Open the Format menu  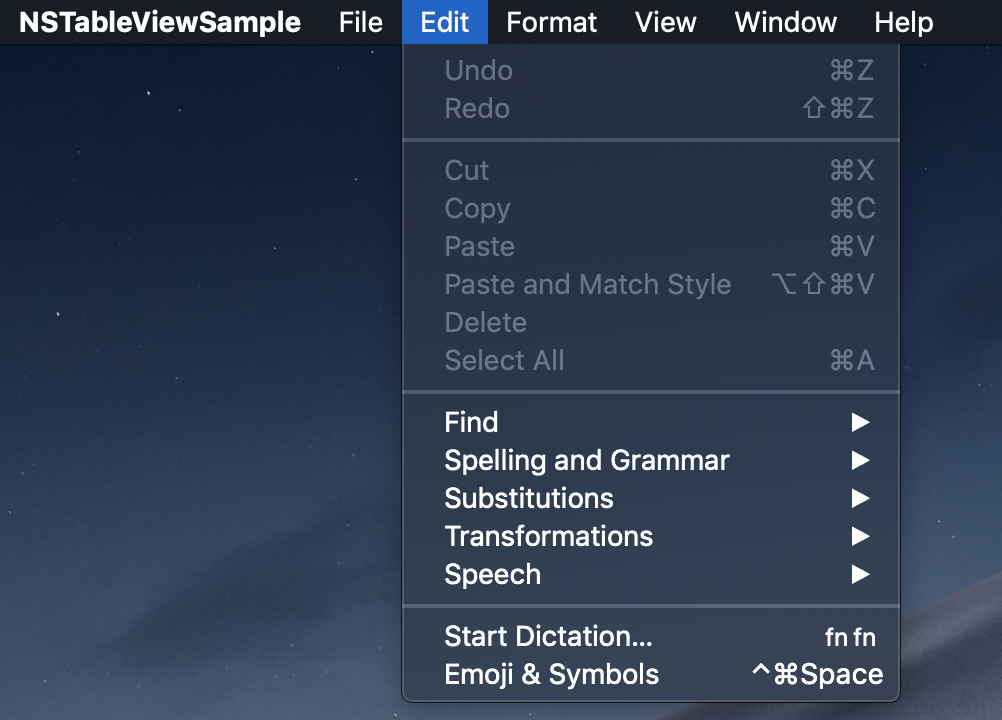pos(551,22)
